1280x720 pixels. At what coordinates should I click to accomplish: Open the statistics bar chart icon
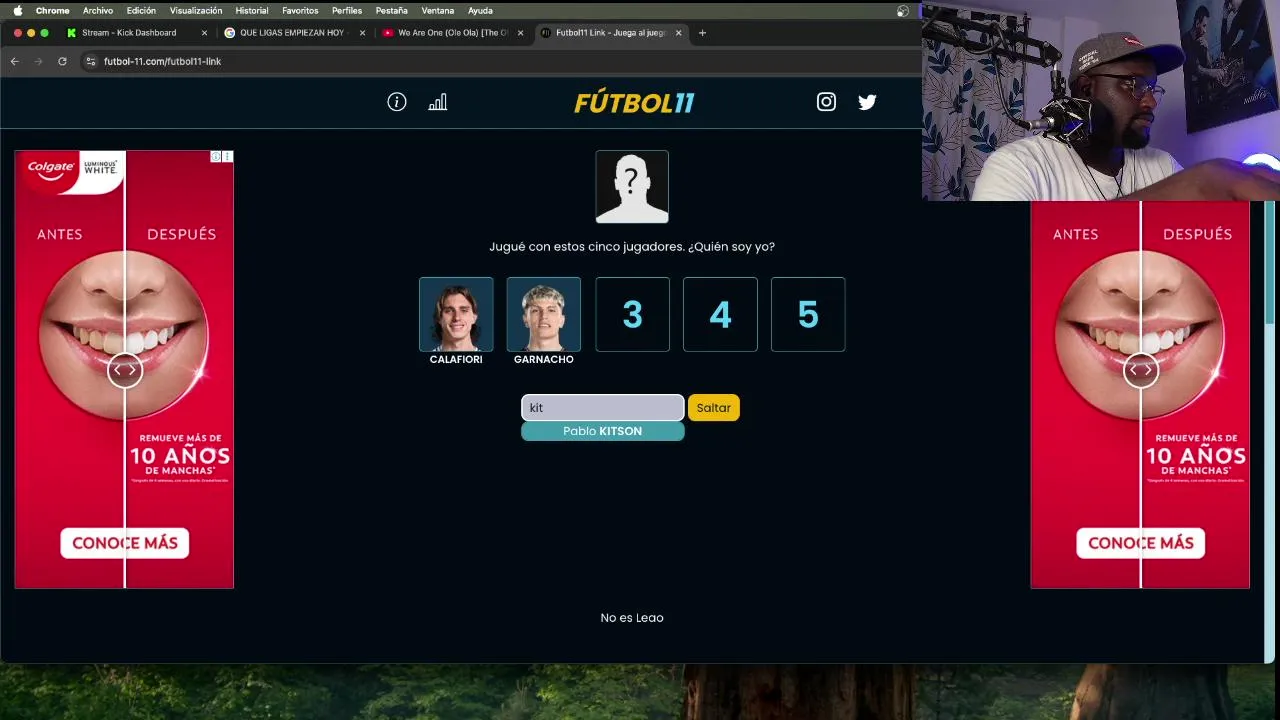click(438, 102)
